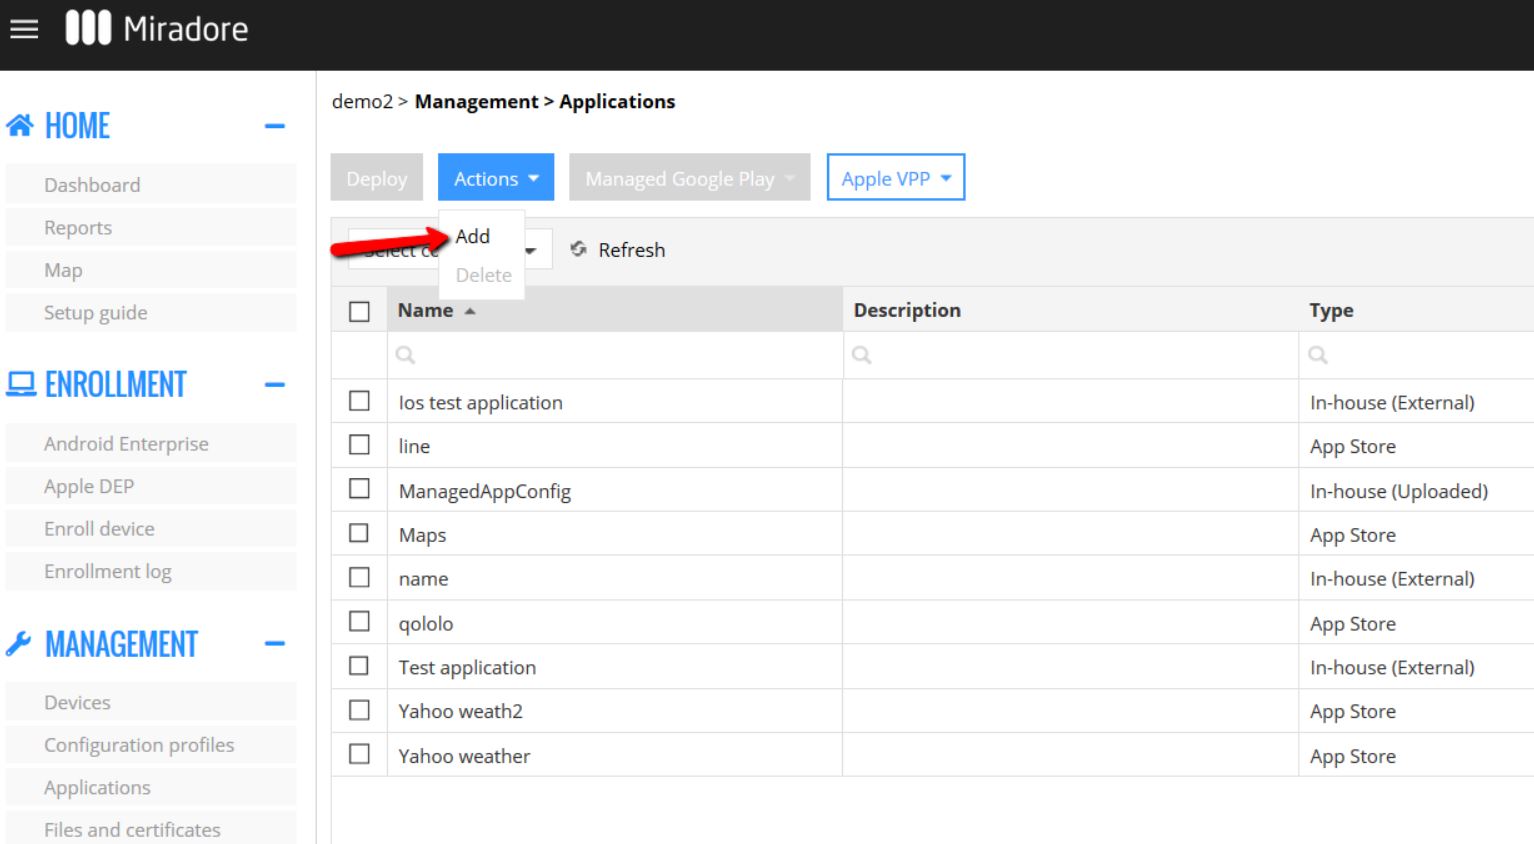The image size is (1534, 844).
Task: Tick the Yahoo weather row checkbox
Action: click(359, 754)
